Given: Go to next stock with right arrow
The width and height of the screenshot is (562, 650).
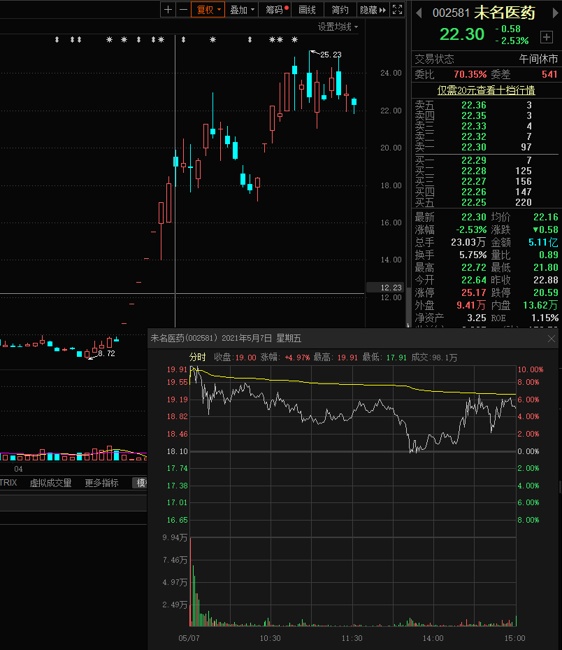Looking at the screenshot, I should (555, 13).
